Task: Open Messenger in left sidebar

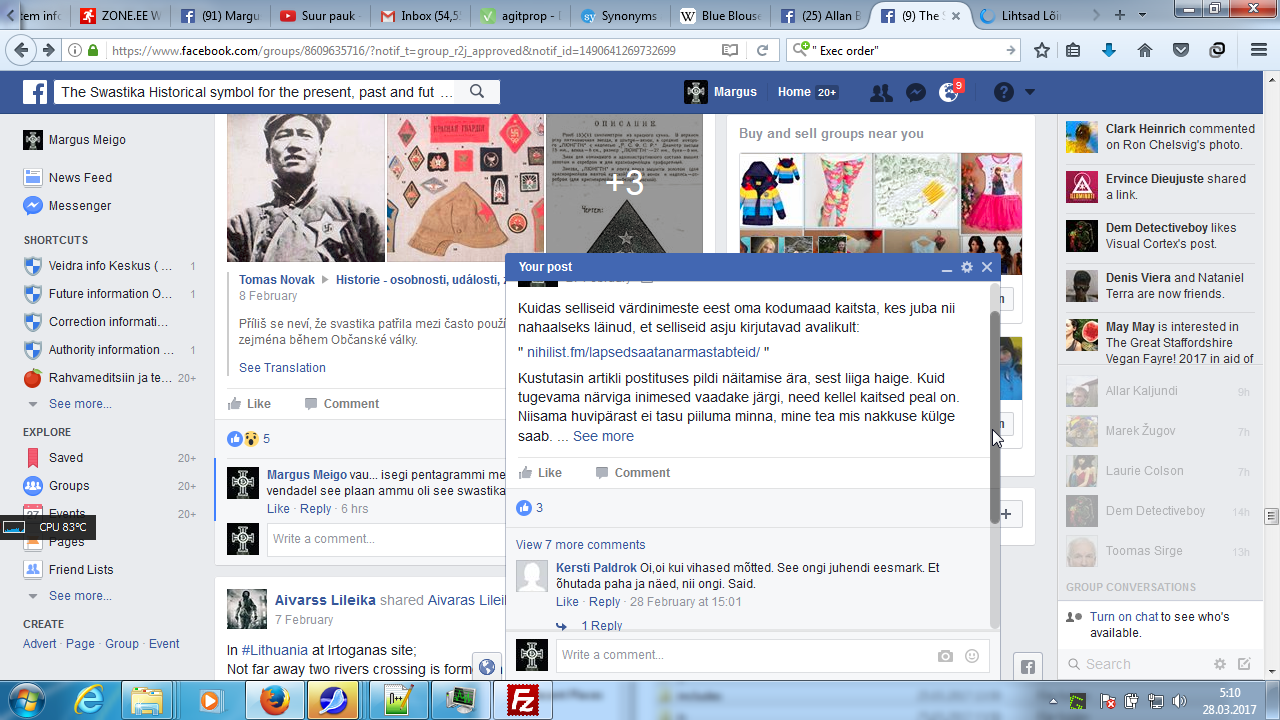Action: (x=80, y=206)
